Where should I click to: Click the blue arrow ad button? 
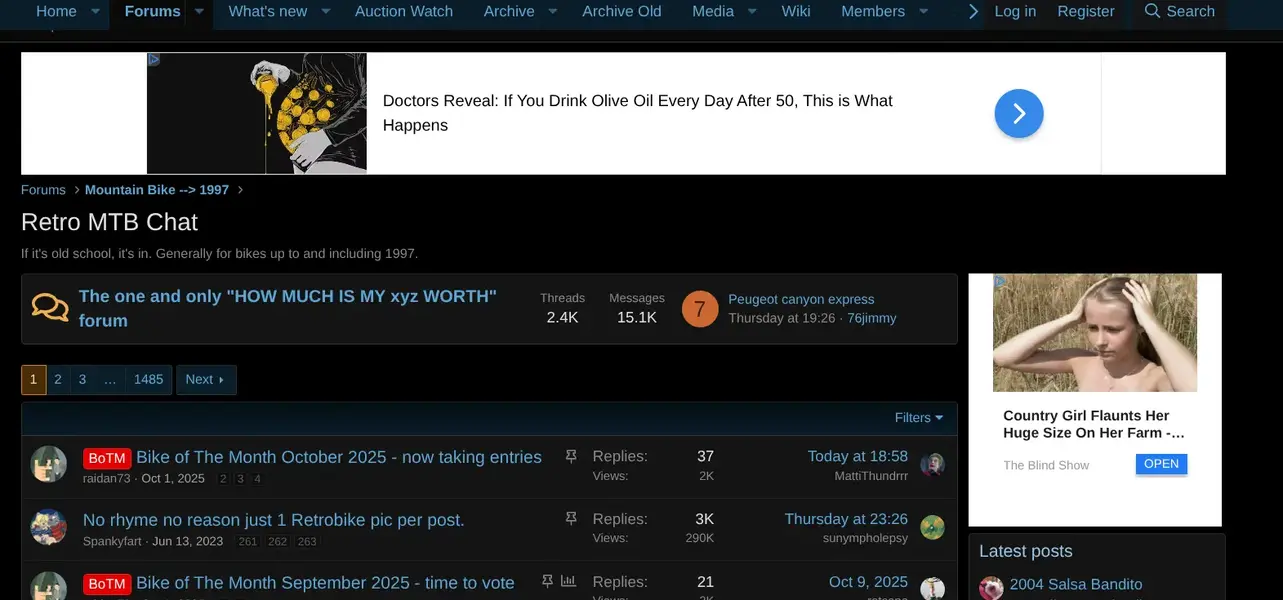point(1018,113)
